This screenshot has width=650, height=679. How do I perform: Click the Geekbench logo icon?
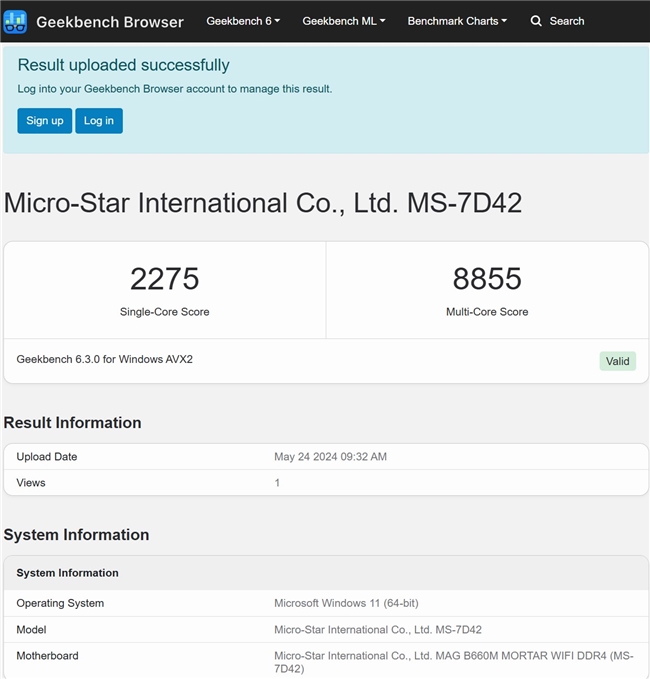point(15,21)
